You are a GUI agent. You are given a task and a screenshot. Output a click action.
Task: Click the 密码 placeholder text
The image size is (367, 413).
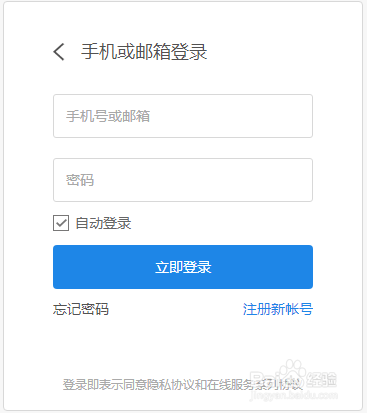click(x=80, y=180)
